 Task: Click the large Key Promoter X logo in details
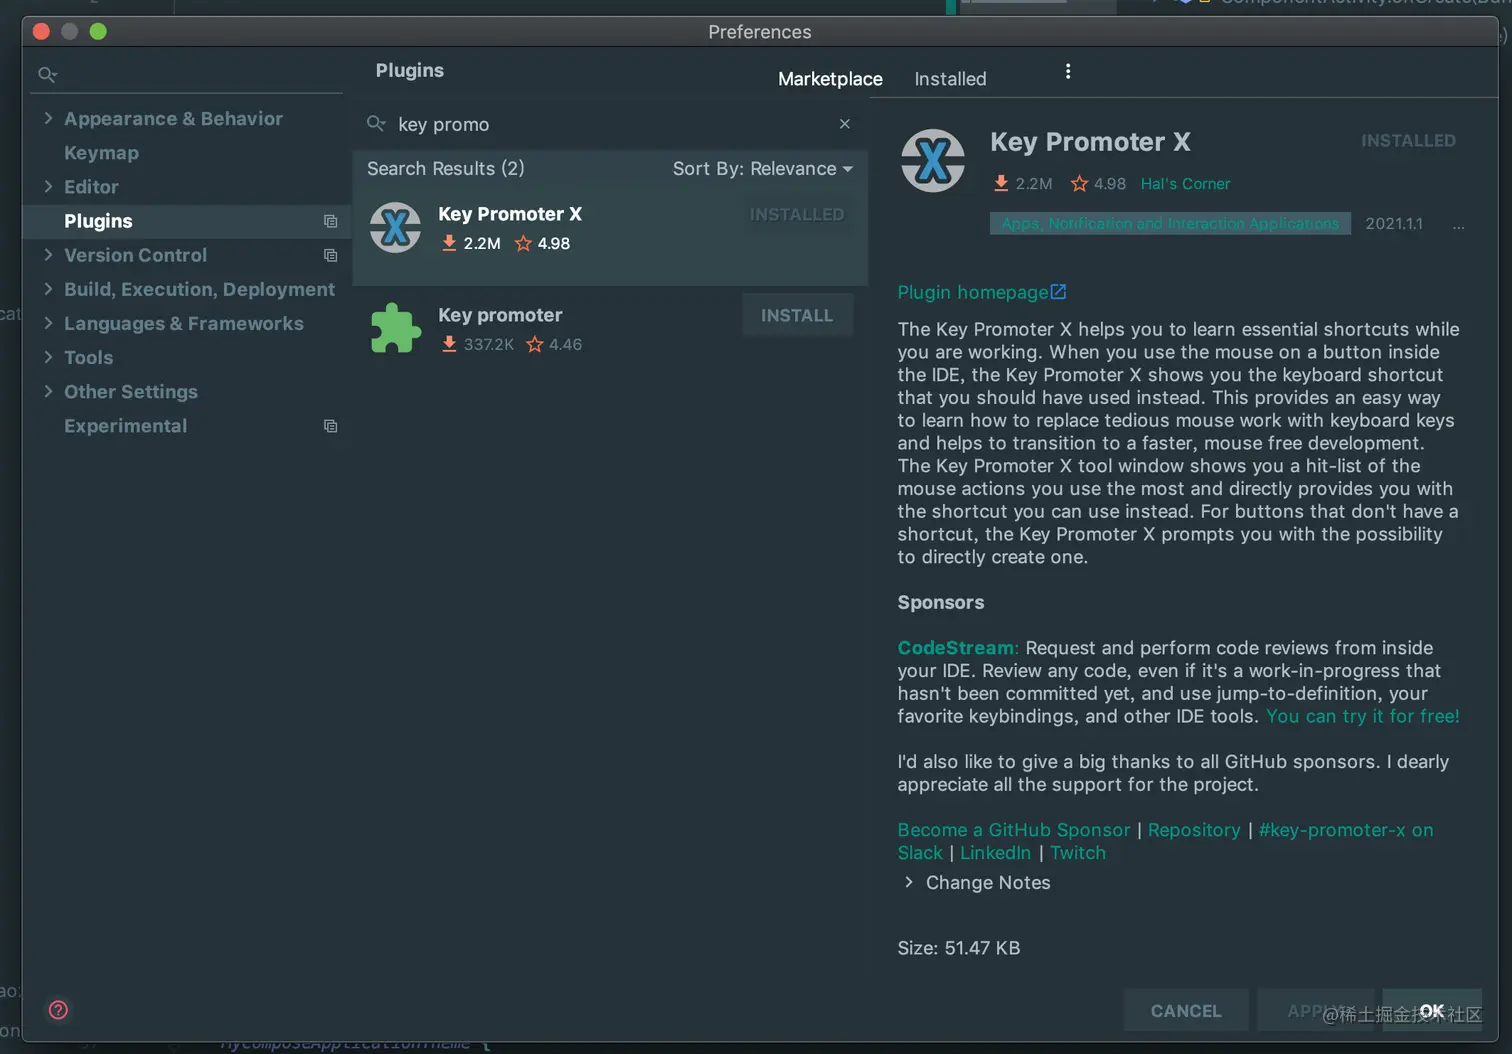coord(933,160)
